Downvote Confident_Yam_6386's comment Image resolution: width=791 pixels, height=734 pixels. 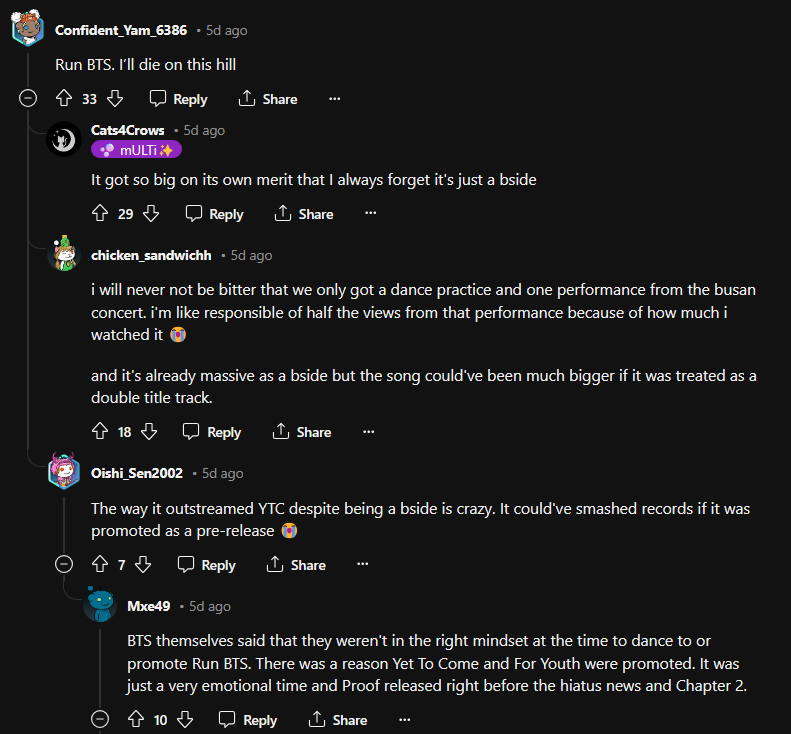(115, 99)
